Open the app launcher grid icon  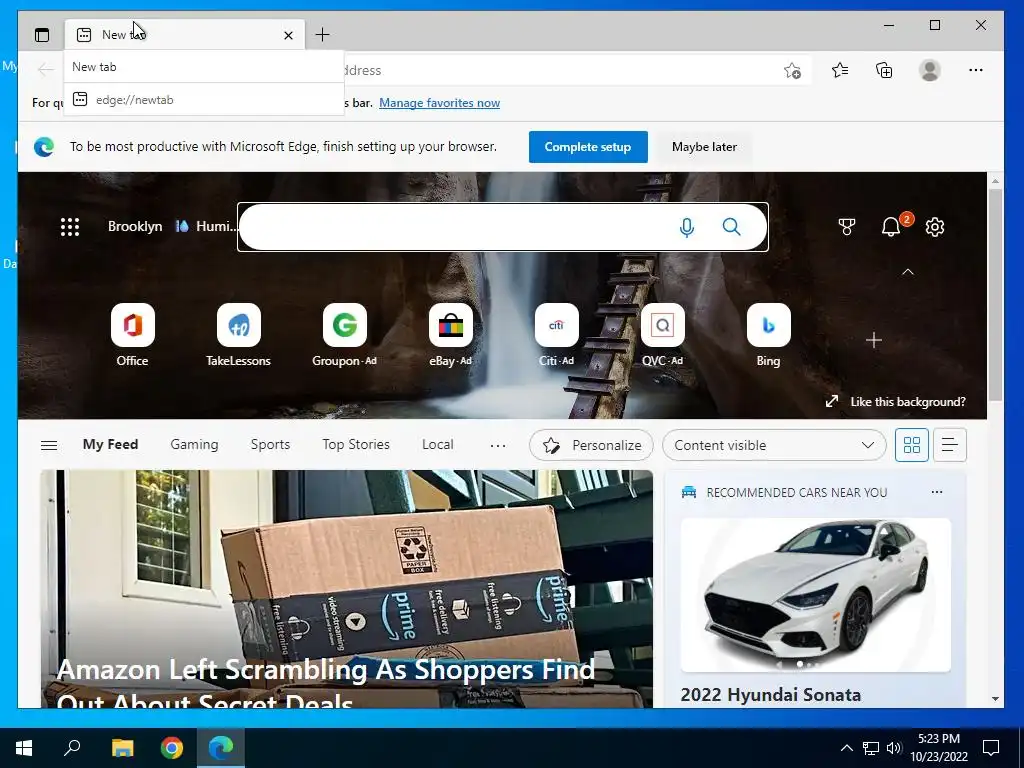[70, 227]
